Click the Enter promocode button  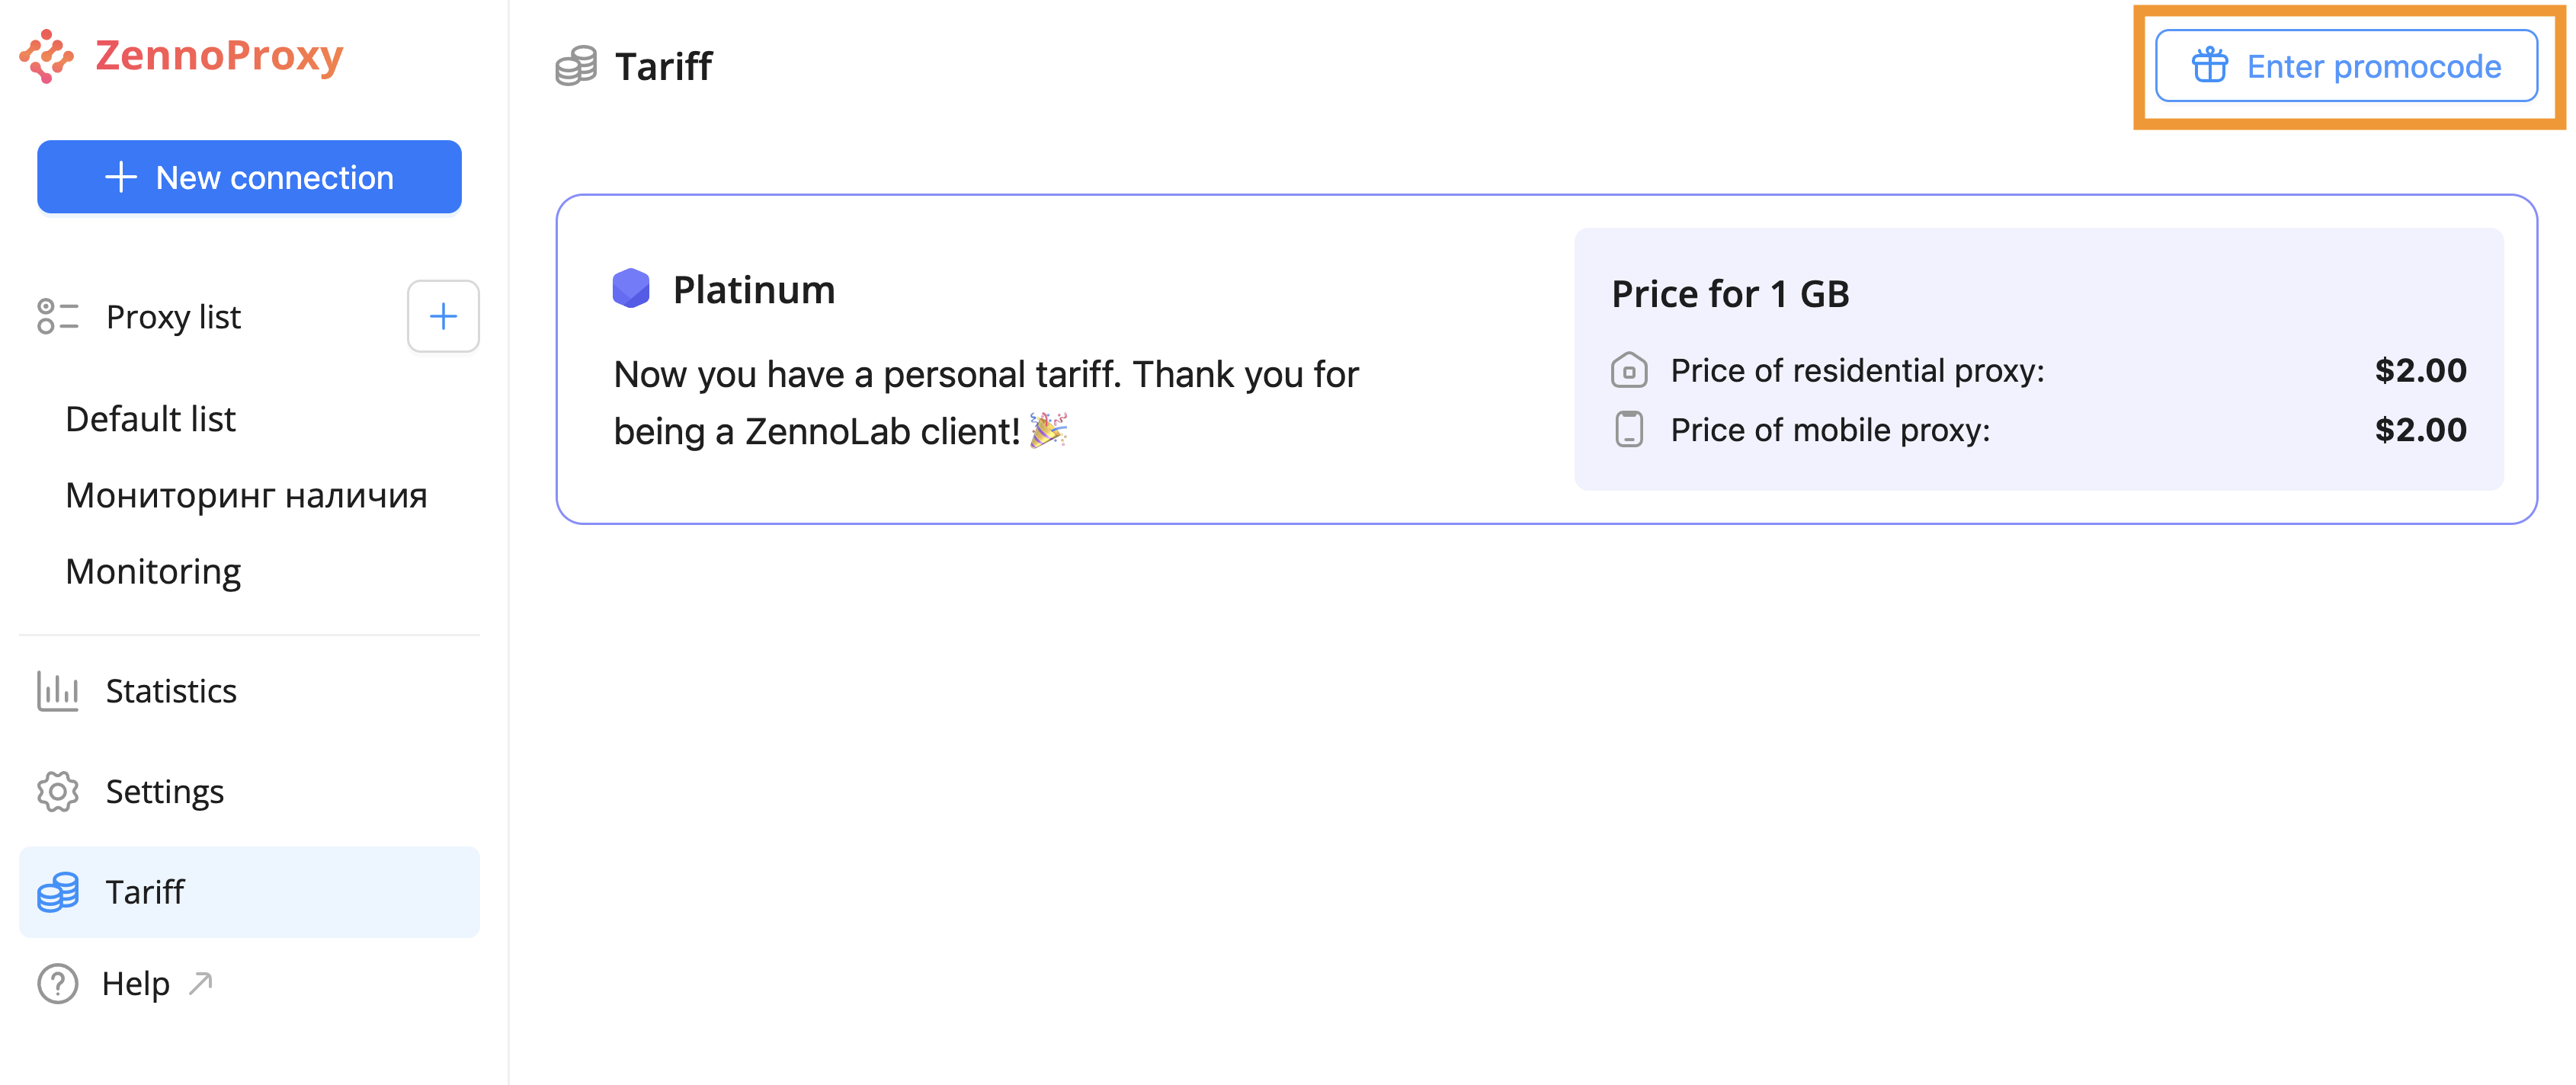(x=2346, y=66)
